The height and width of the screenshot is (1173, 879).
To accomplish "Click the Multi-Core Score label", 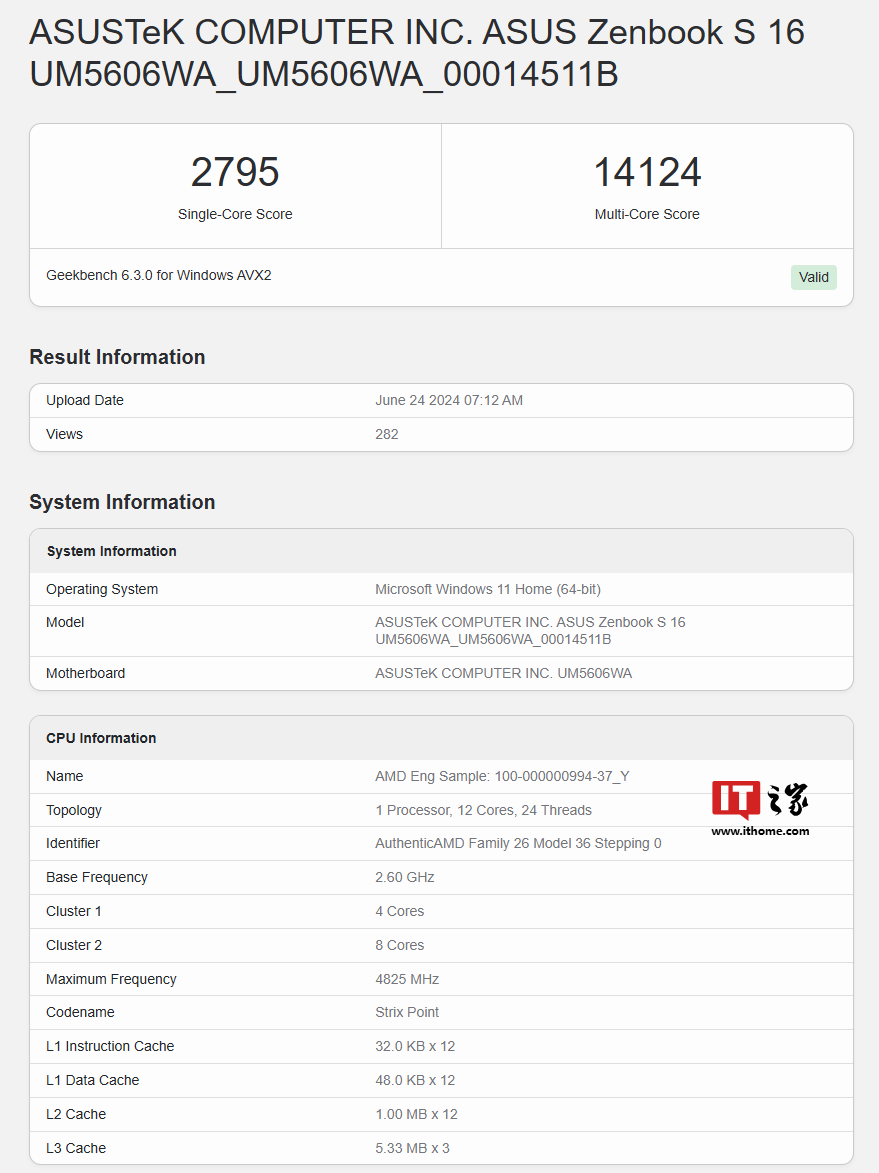I will tap(647, 214).
